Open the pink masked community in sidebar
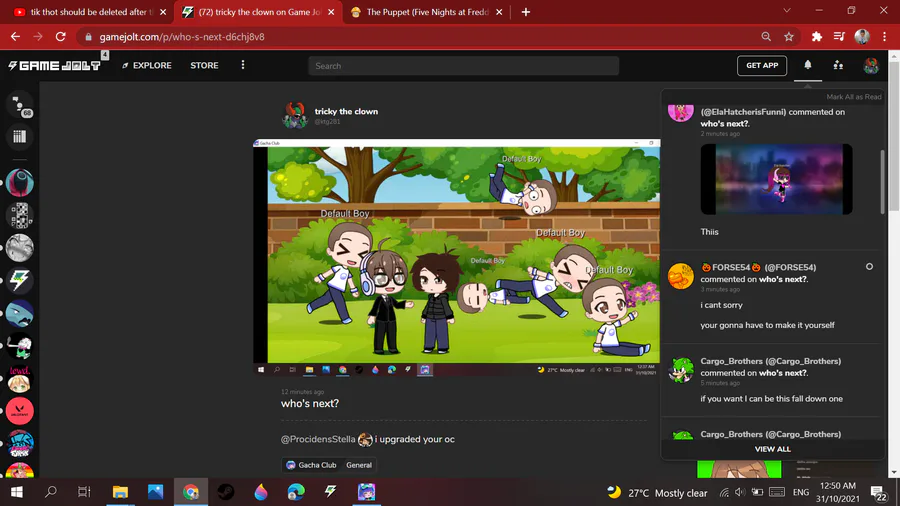900x506 pixels. (x=20, y=183)
